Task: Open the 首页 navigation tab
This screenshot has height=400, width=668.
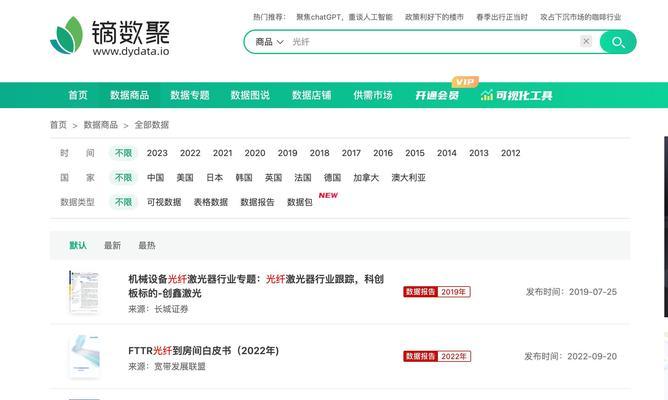Action: click(x=78, y=95)
